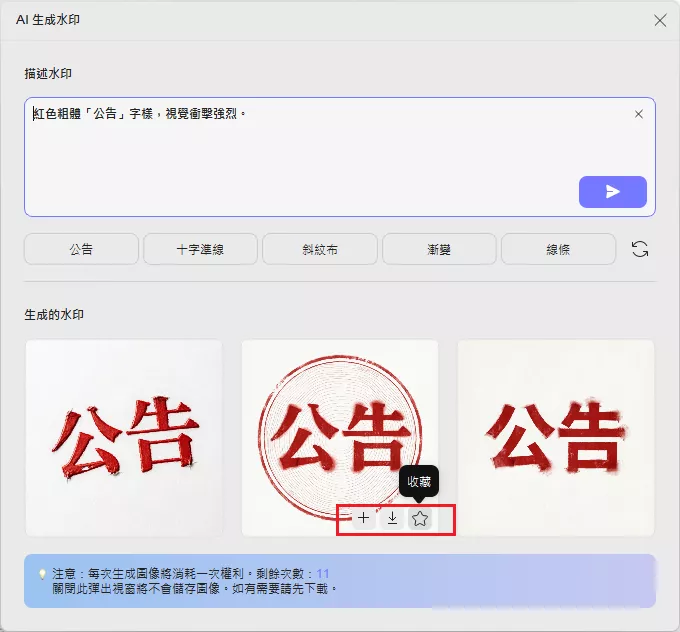
Task: Clear the description text box
Action: [638, 114]
